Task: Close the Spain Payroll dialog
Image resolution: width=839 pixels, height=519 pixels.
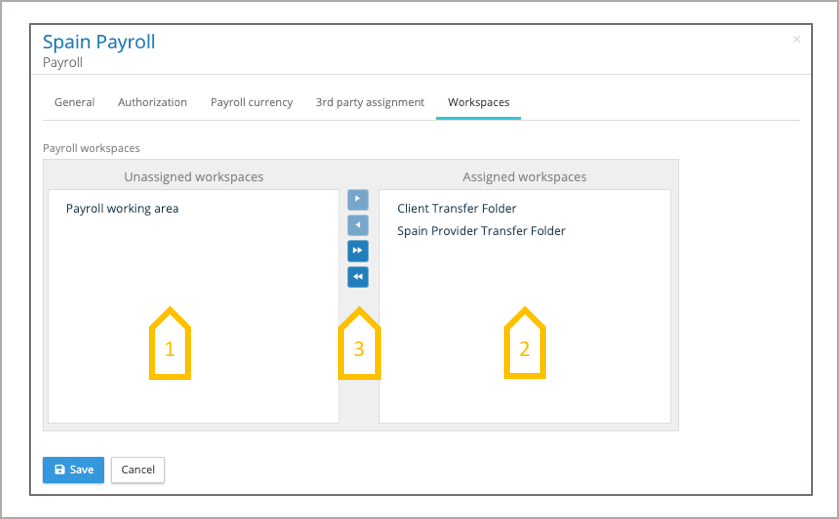Action: coord(796,40)
